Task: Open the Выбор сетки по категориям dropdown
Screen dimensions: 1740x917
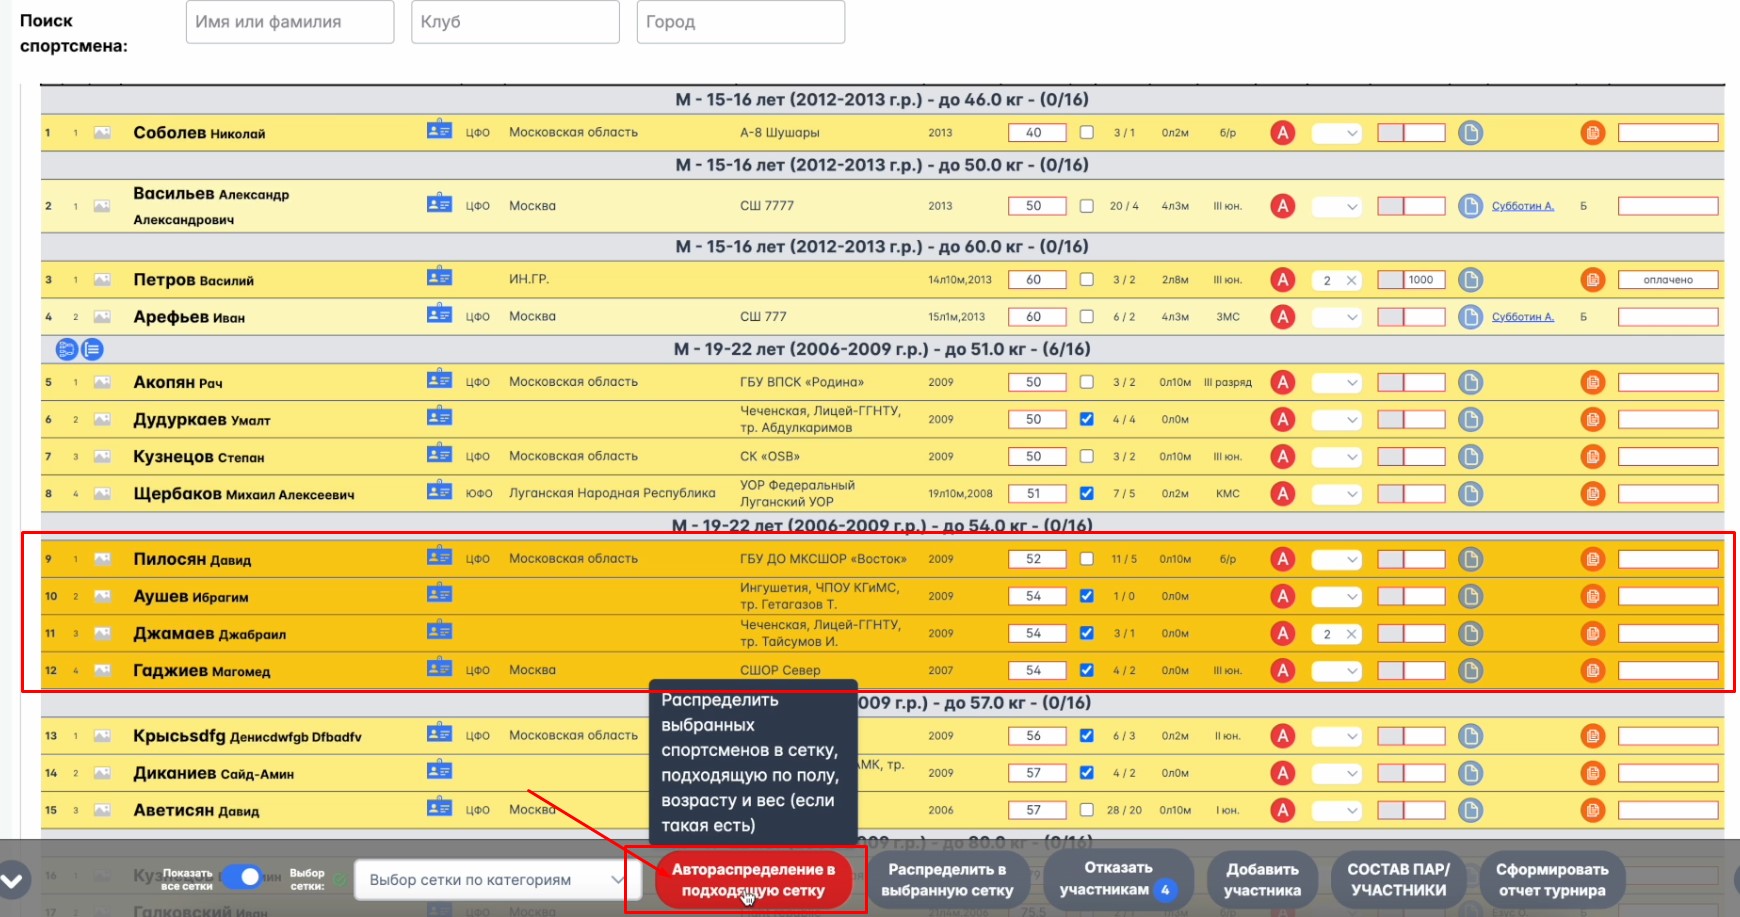Action: coord(495,879)
